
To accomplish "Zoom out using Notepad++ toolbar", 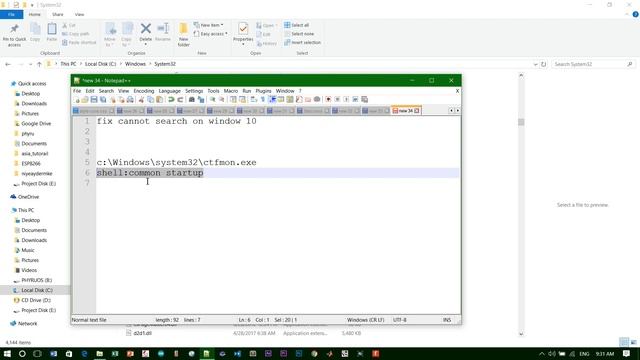I will point(221,100).
